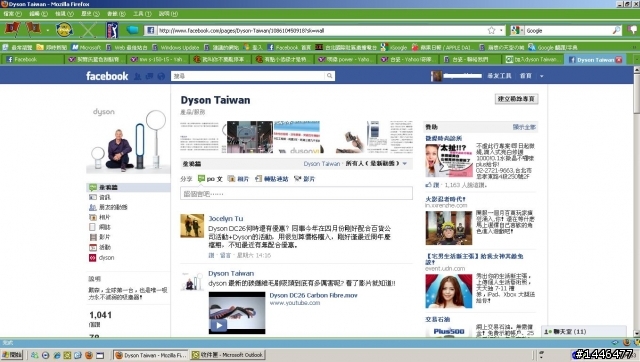Click the PGA golfer toolbar icon

point(112,30)
